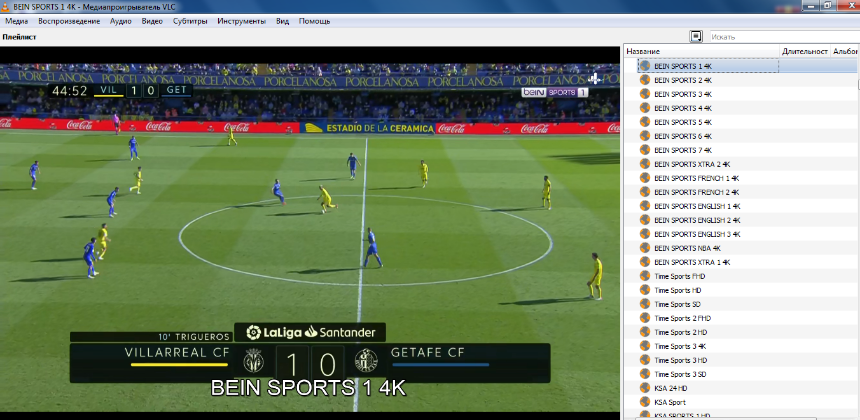860x420 pixels.
Task: Click the stream icon beside BEIN SPORTS 1 4K
Action: [645, 66]
